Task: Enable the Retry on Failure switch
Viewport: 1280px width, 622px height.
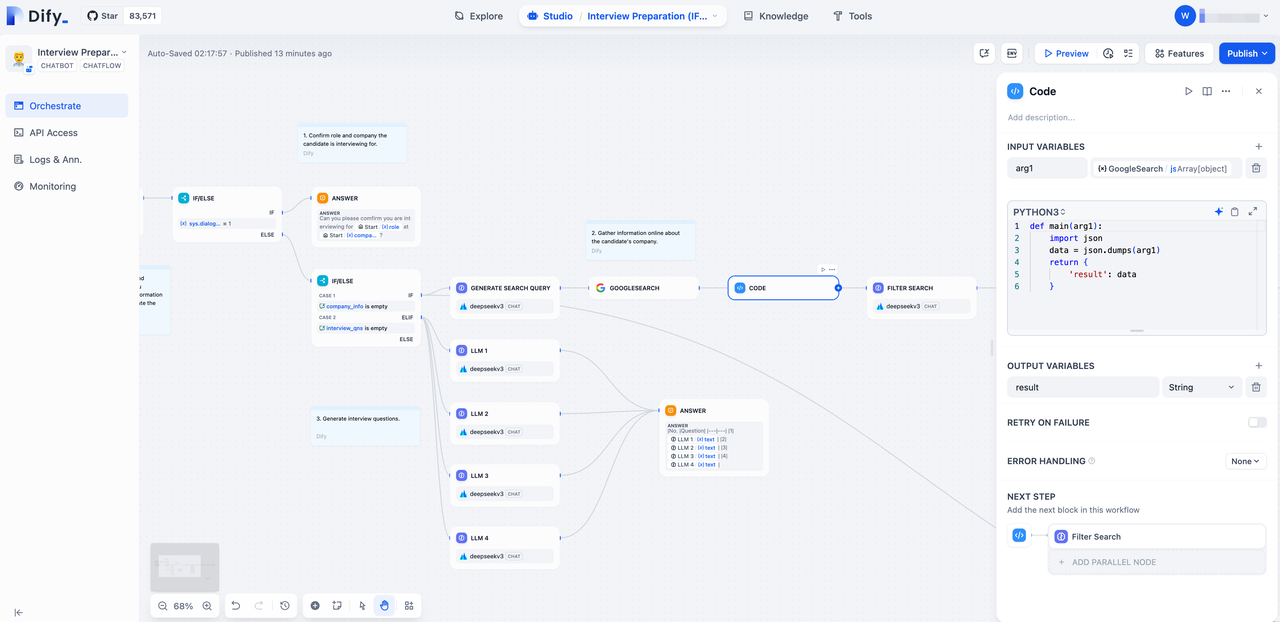Action: [1257, 423]
